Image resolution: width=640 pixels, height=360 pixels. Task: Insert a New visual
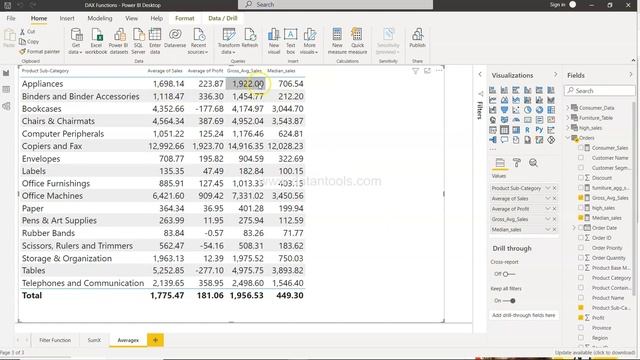pos(274,41)
